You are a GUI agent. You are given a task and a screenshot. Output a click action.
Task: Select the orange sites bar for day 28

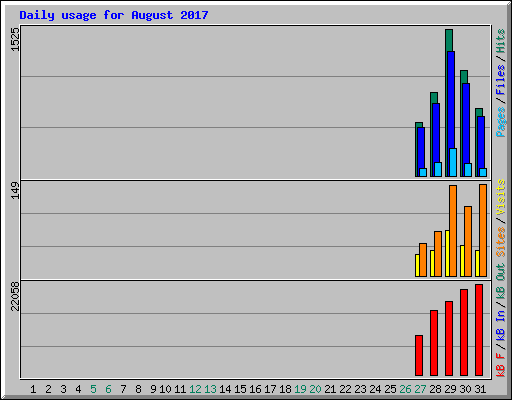(x=438, y=254)
